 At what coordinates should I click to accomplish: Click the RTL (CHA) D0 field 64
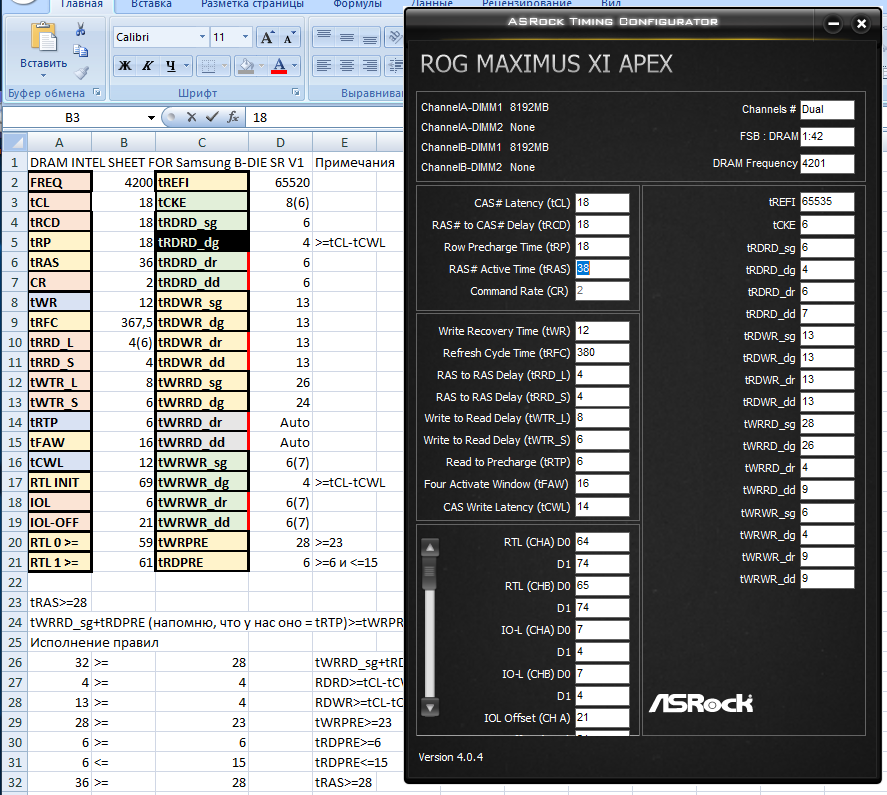[x=602, y=542]
